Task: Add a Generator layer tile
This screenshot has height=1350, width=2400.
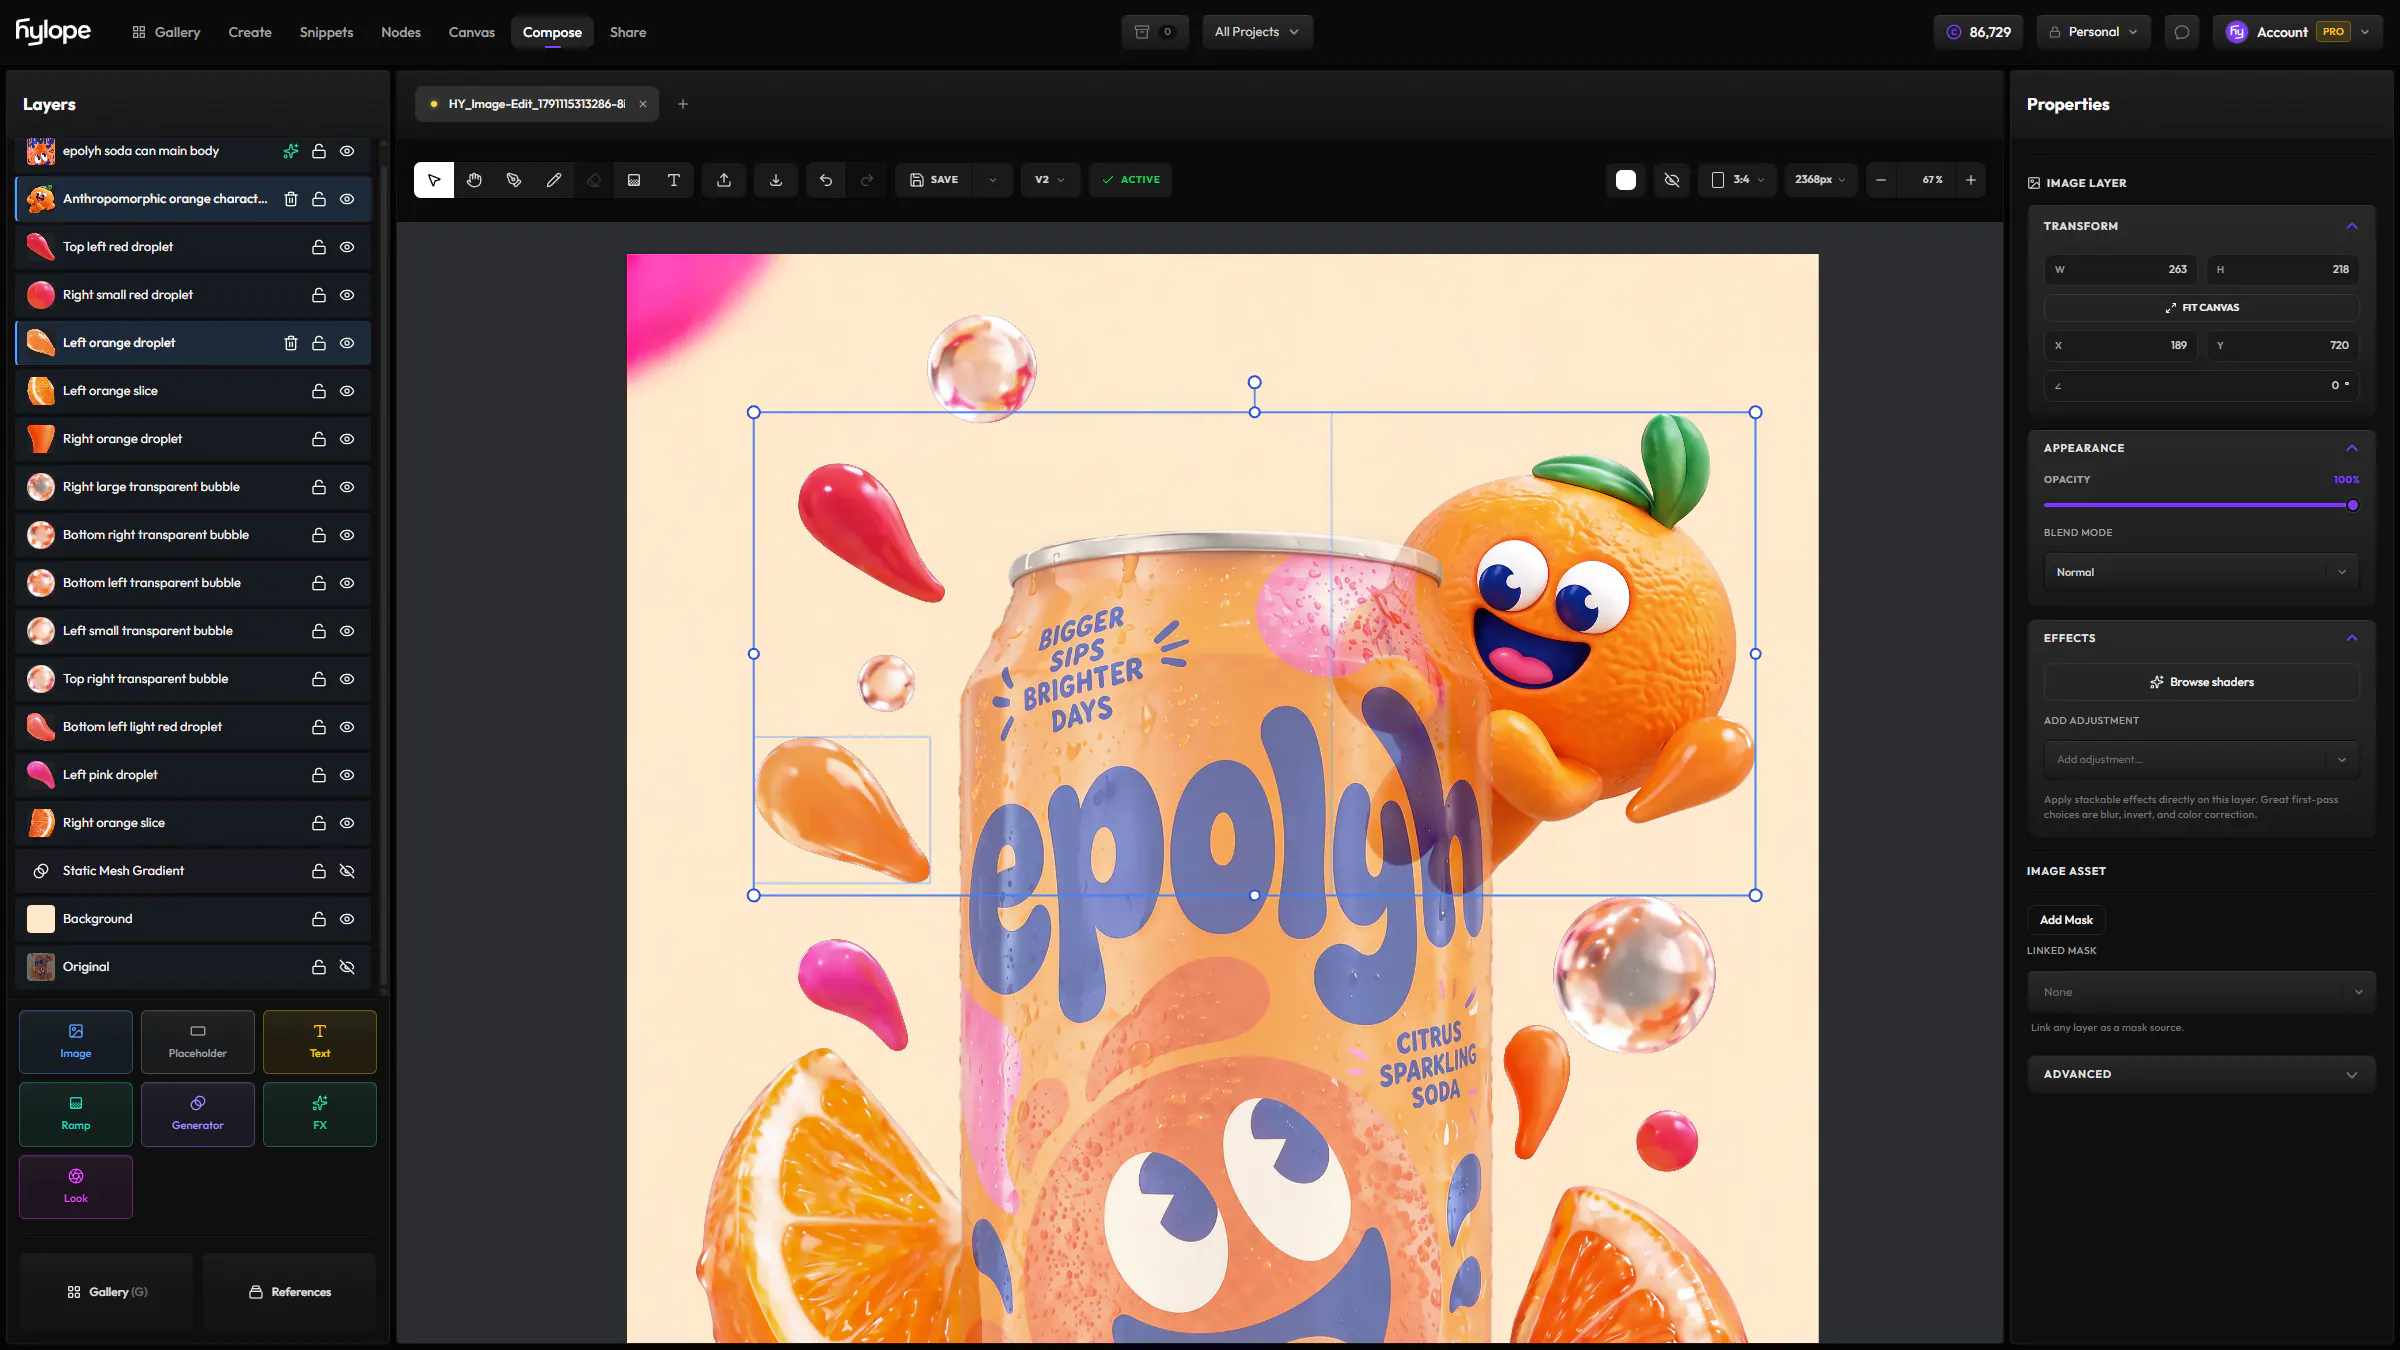Action: pos(198,1114)
